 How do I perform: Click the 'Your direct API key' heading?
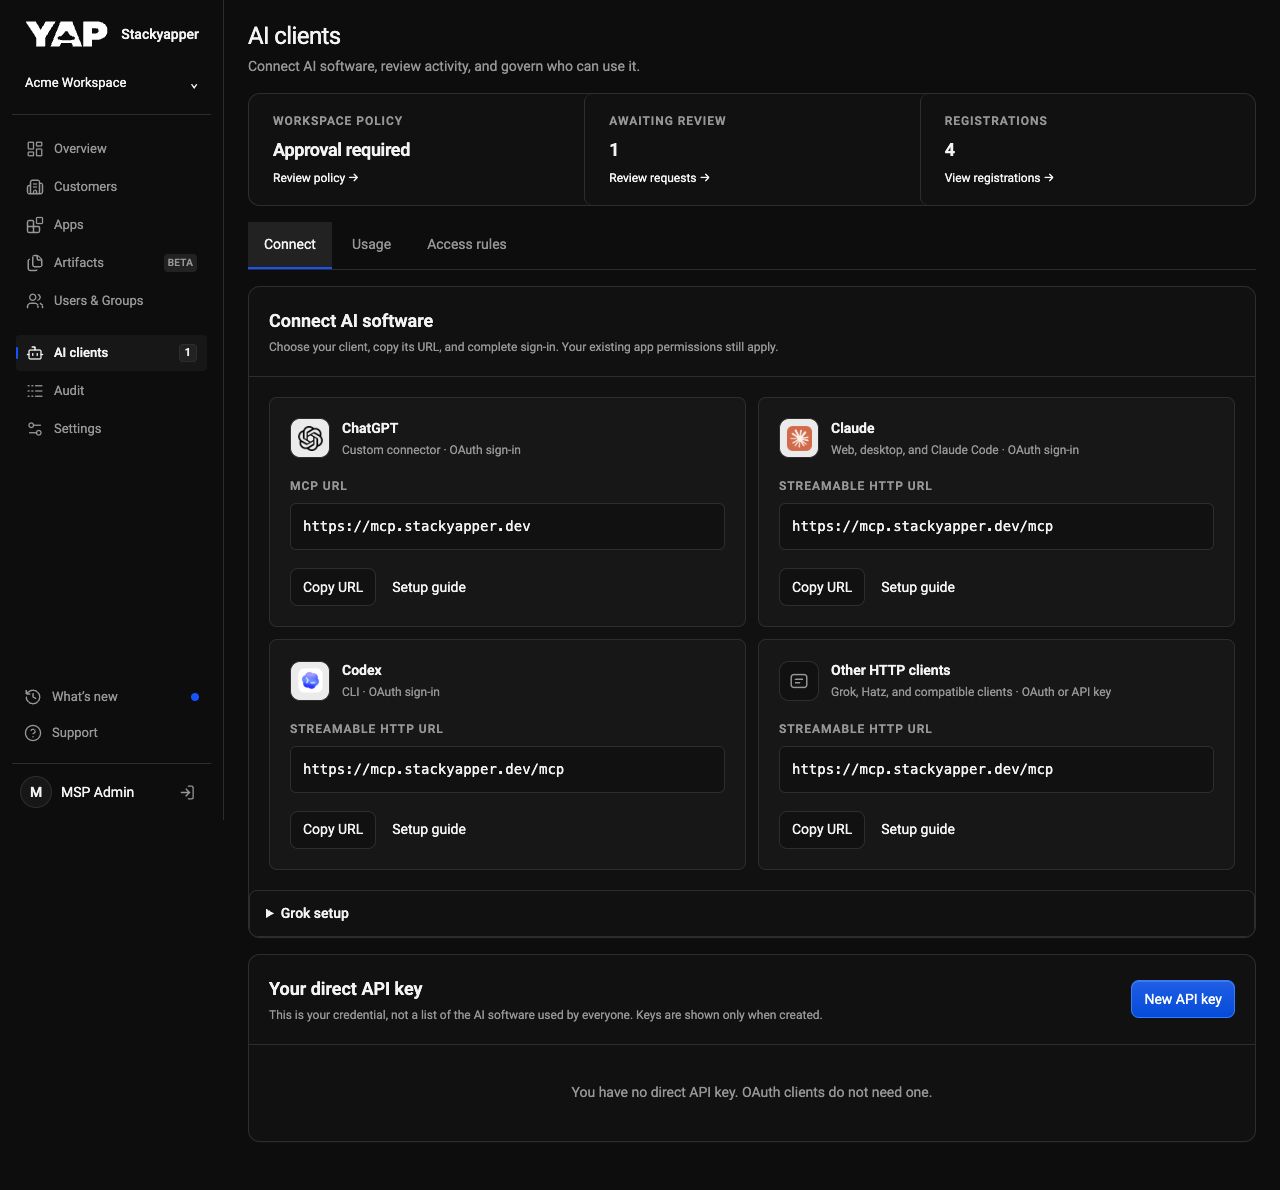tap(346, 989)
